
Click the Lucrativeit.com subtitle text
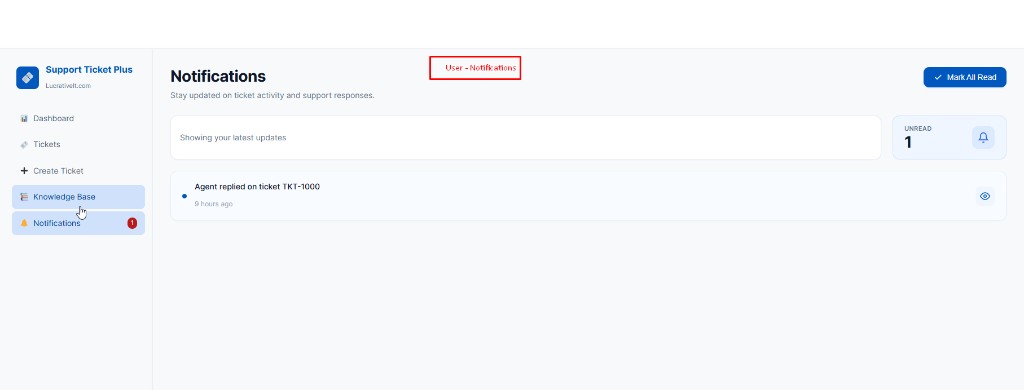click(x=68, y=86)
